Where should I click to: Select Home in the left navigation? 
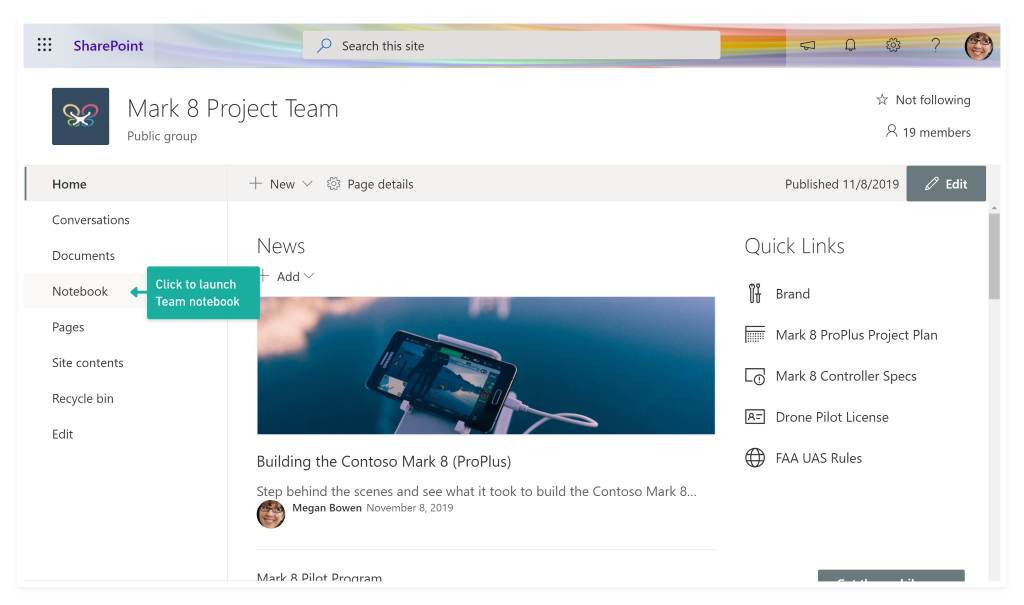[x=125, y=184]
